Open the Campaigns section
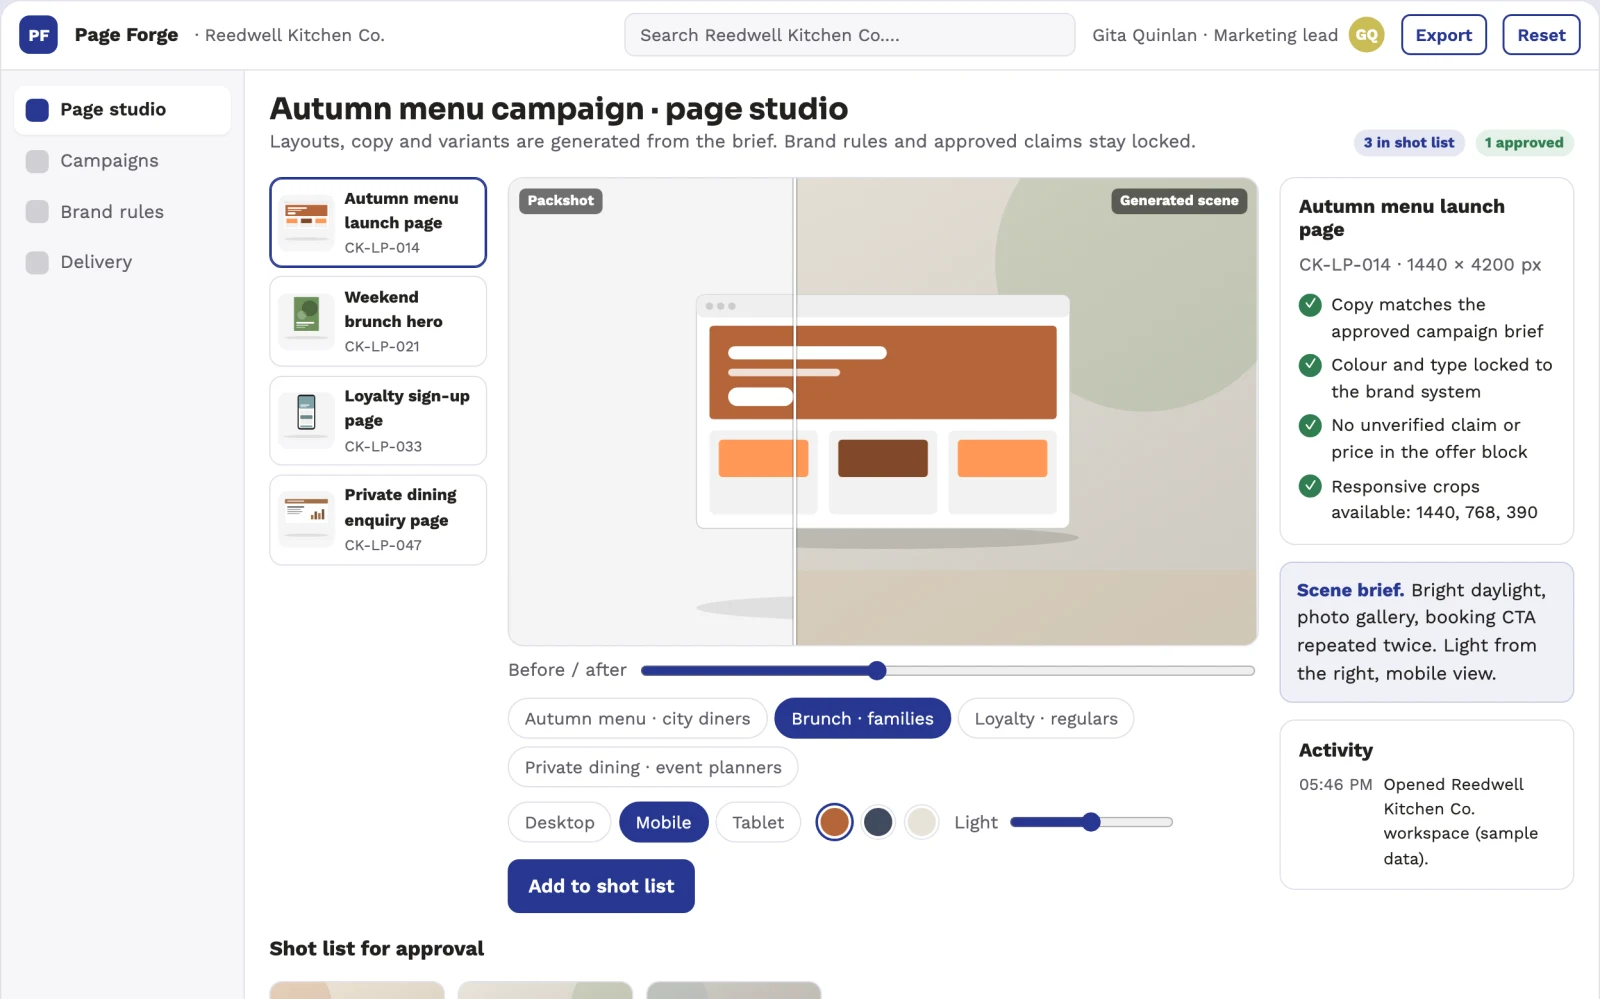The height and width of the screenshot is (999, 1600). pos(122,161)
